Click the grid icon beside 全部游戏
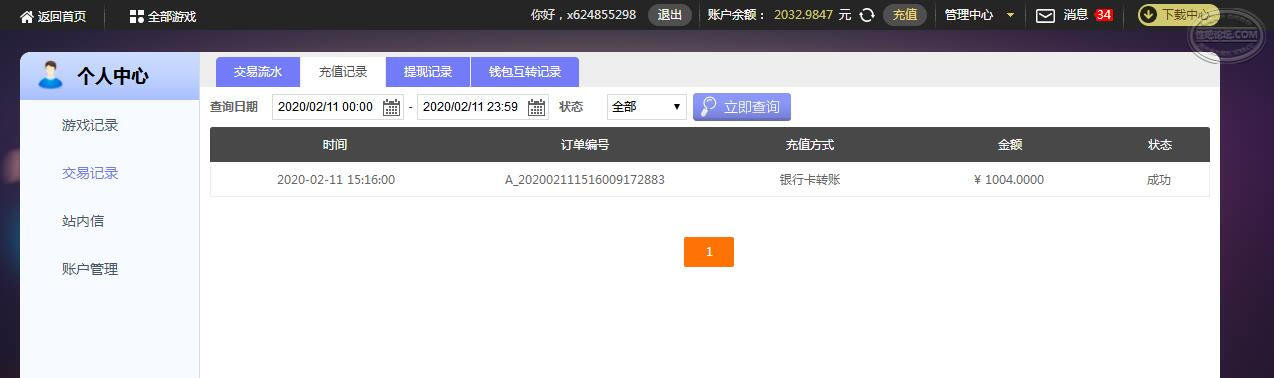 tap(136, 16)
